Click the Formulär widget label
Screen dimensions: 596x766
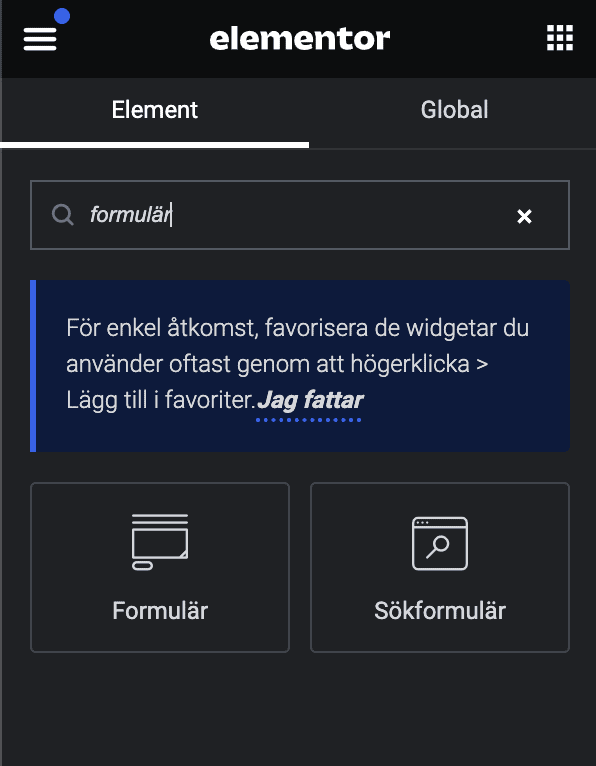pos(160,611)
